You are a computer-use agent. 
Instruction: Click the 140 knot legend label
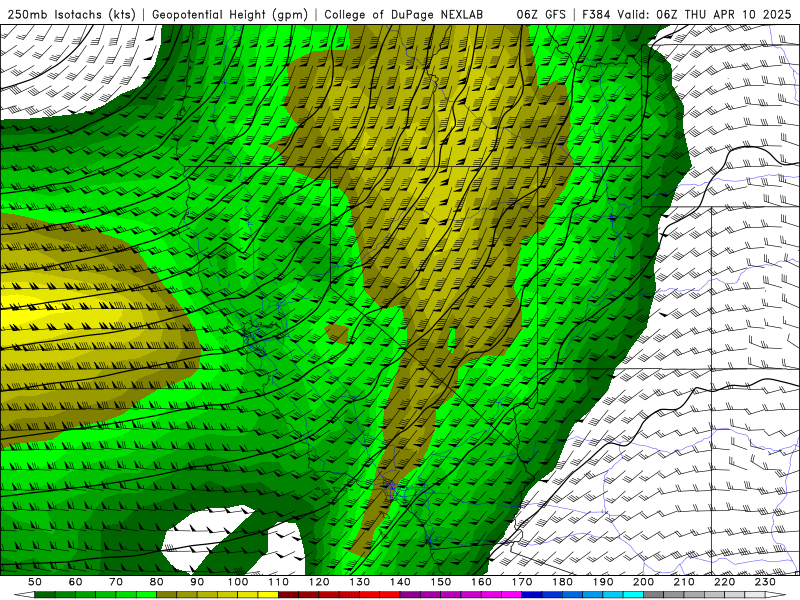pos(400,582)
